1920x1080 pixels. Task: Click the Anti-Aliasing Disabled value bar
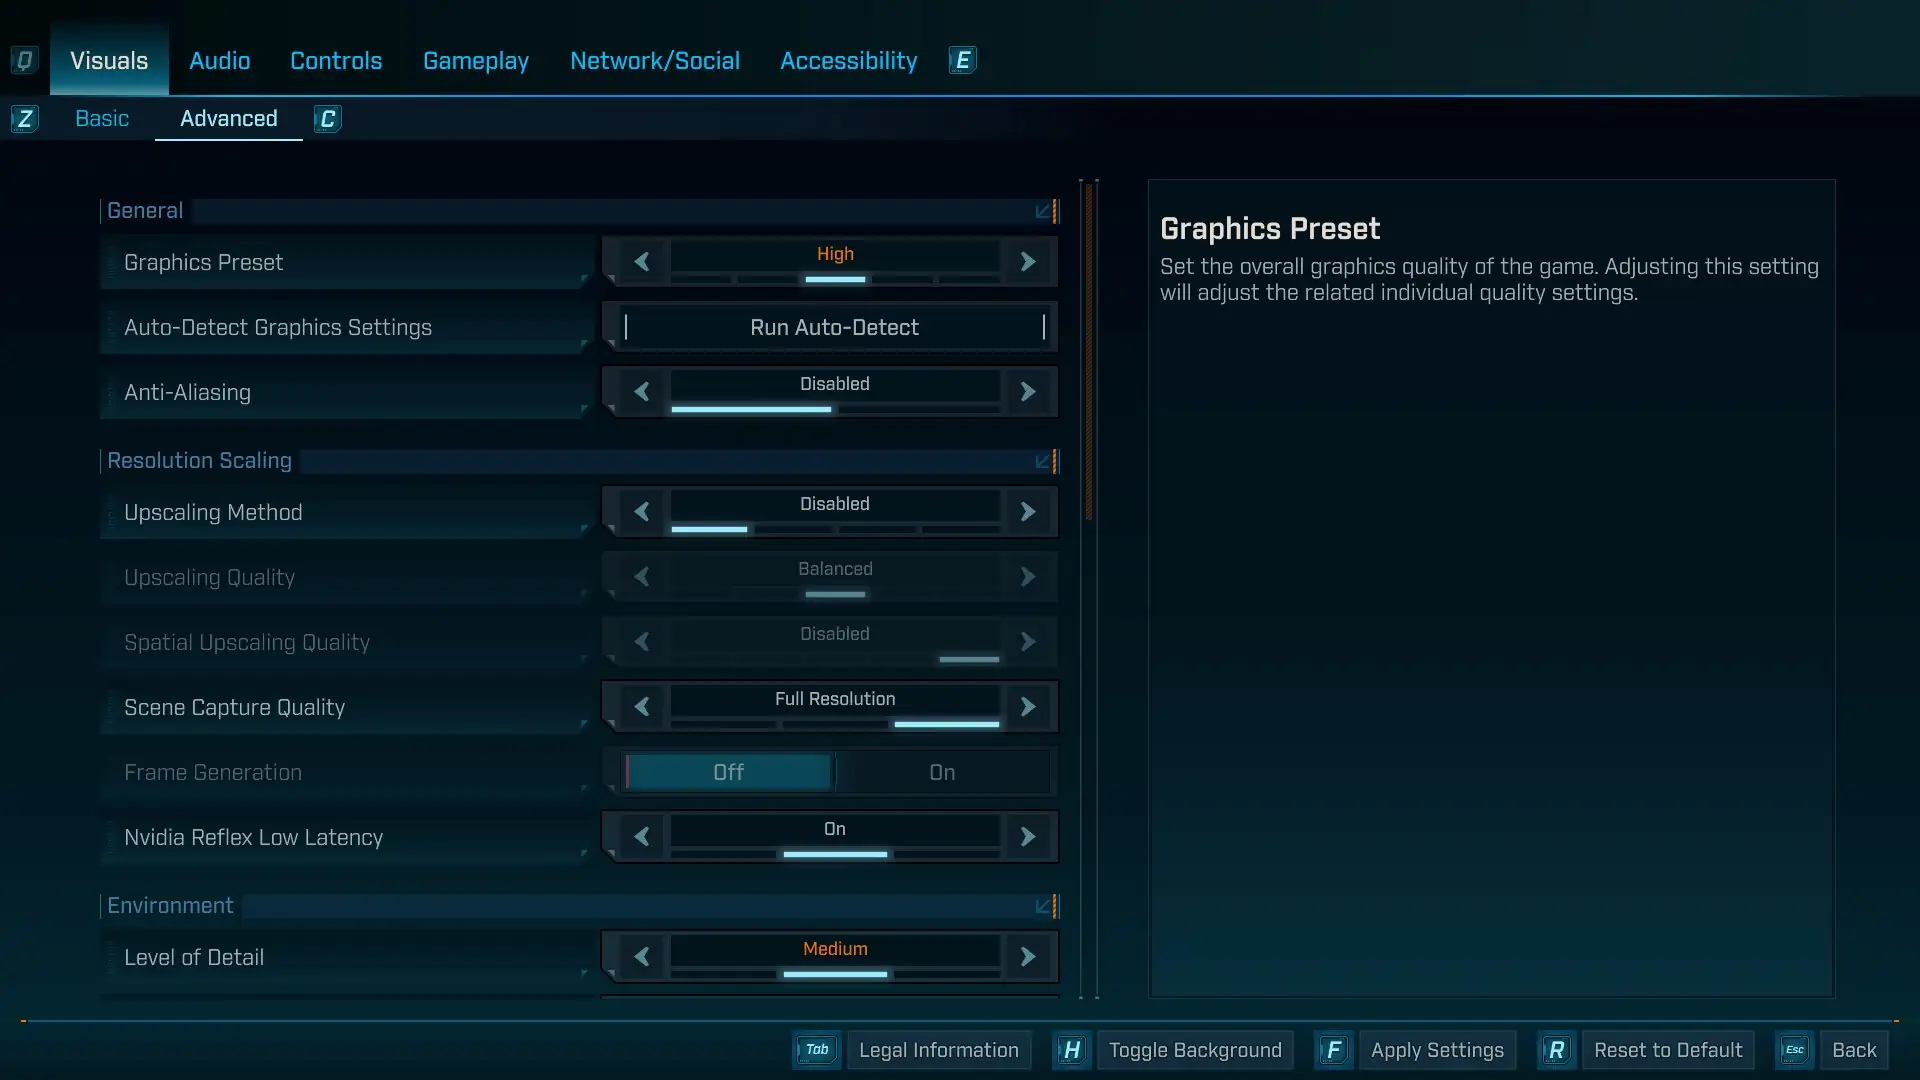(x=835, y=391)
